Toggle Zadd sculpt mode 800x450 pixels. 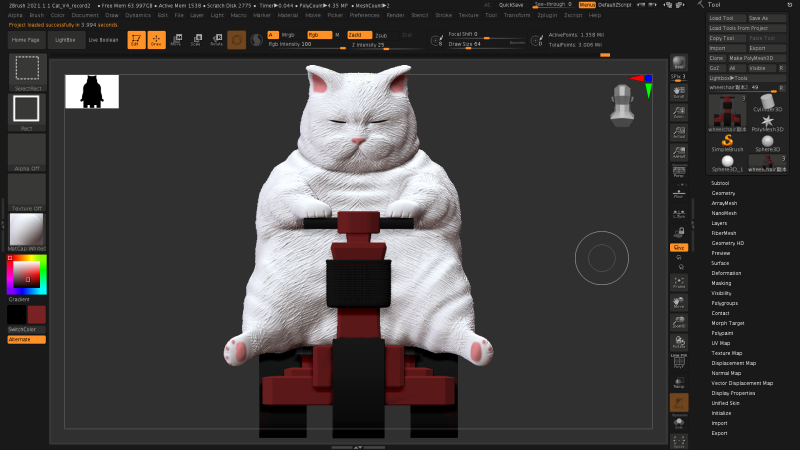[x=359, y=35]
